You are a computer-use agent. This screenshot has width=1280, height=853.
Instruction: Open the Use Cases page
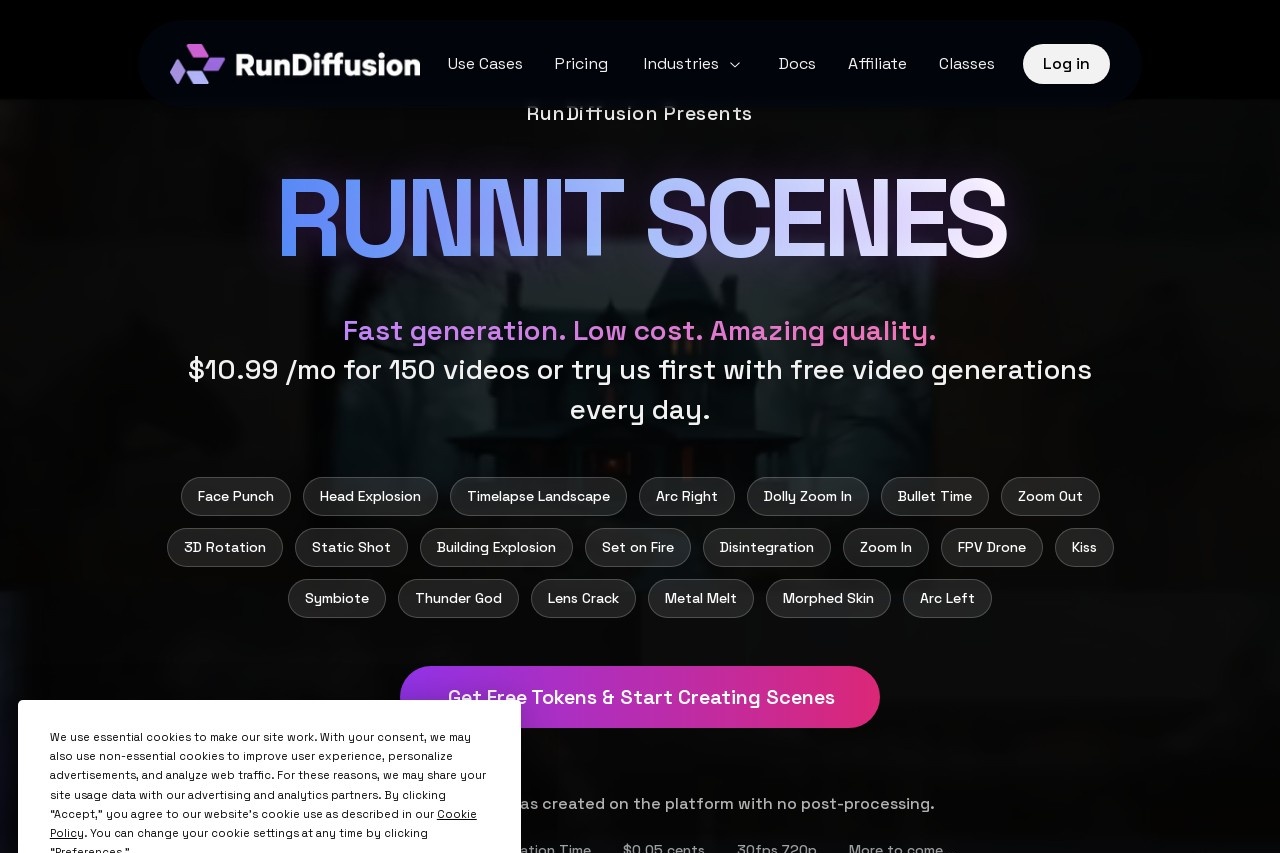485,64
